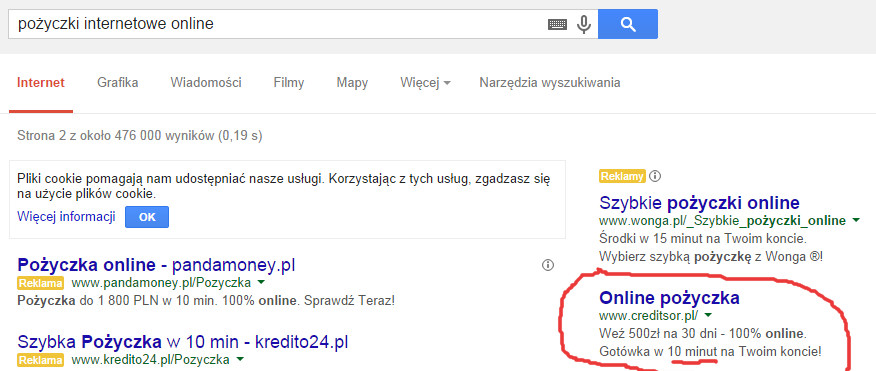Open ad info icon beside Reklamy label
The image size is (876, 371).
tap(656, 176)
